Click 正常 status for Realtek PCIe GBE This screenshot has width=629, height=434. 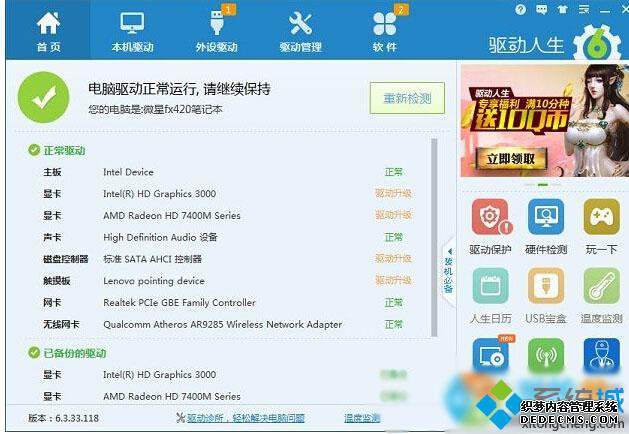(394, 302)
